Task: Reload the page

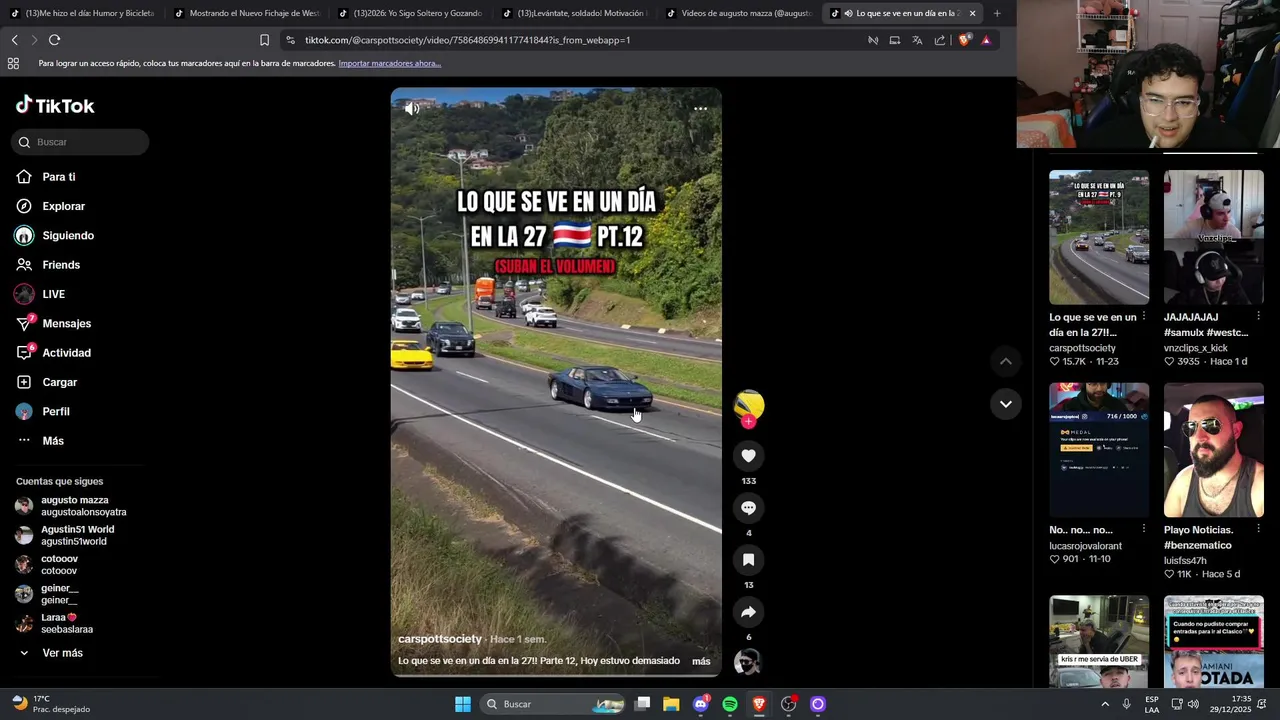Action: [x=54, y=40]
